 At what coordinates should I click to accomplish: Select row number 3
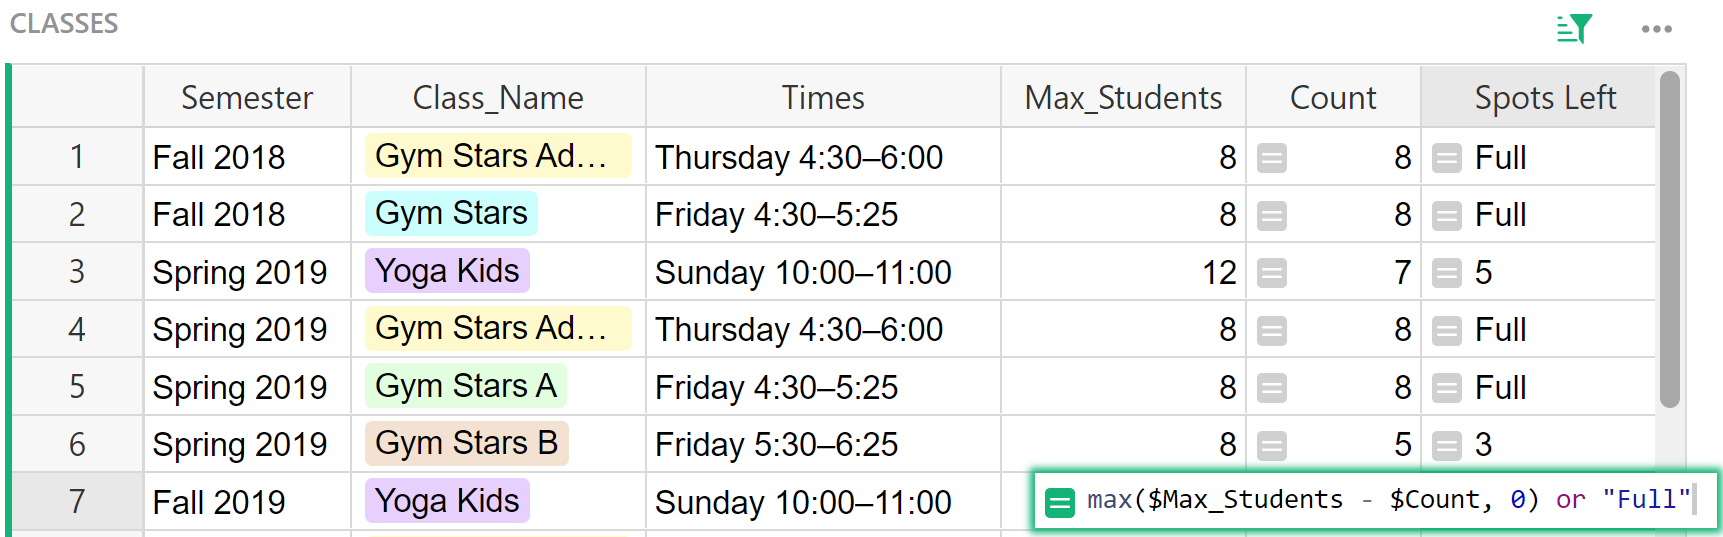click(77, 272)
